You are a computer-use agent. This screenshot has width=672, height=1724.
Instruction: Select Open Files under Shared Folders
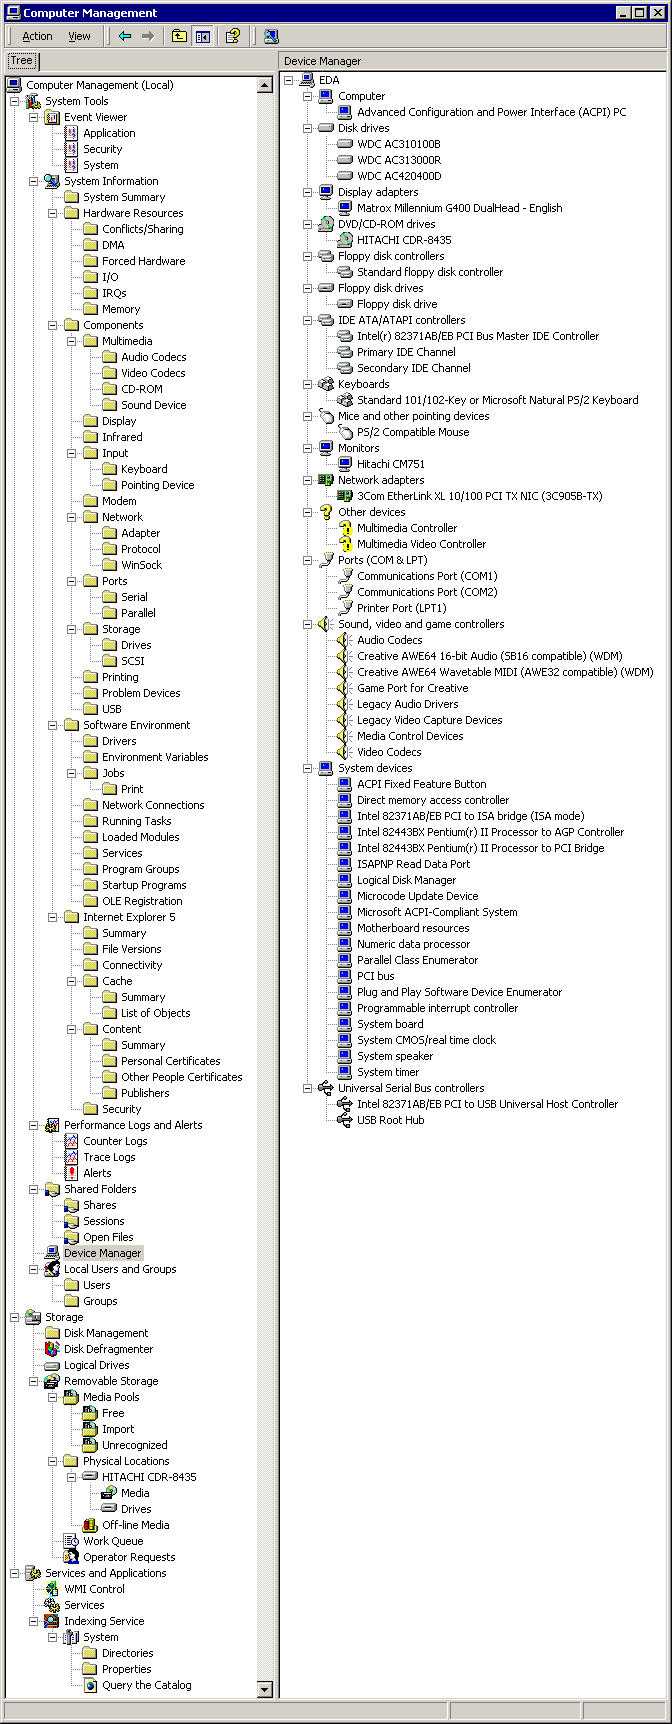click(x=108, y=1237)
